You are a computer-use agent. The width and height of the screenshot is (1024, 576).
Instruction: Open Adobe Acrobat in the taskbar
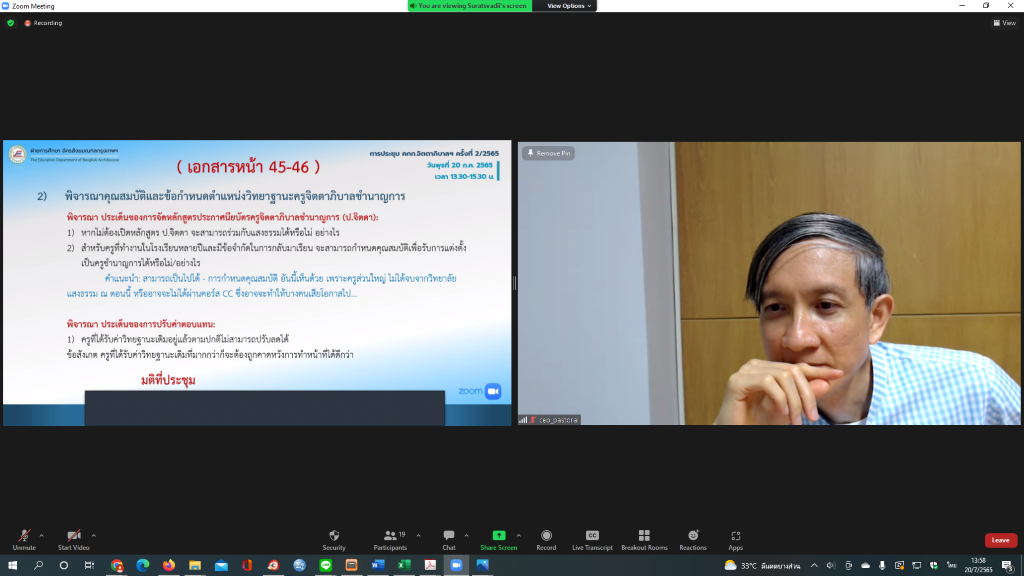click(x=430, y=565)
